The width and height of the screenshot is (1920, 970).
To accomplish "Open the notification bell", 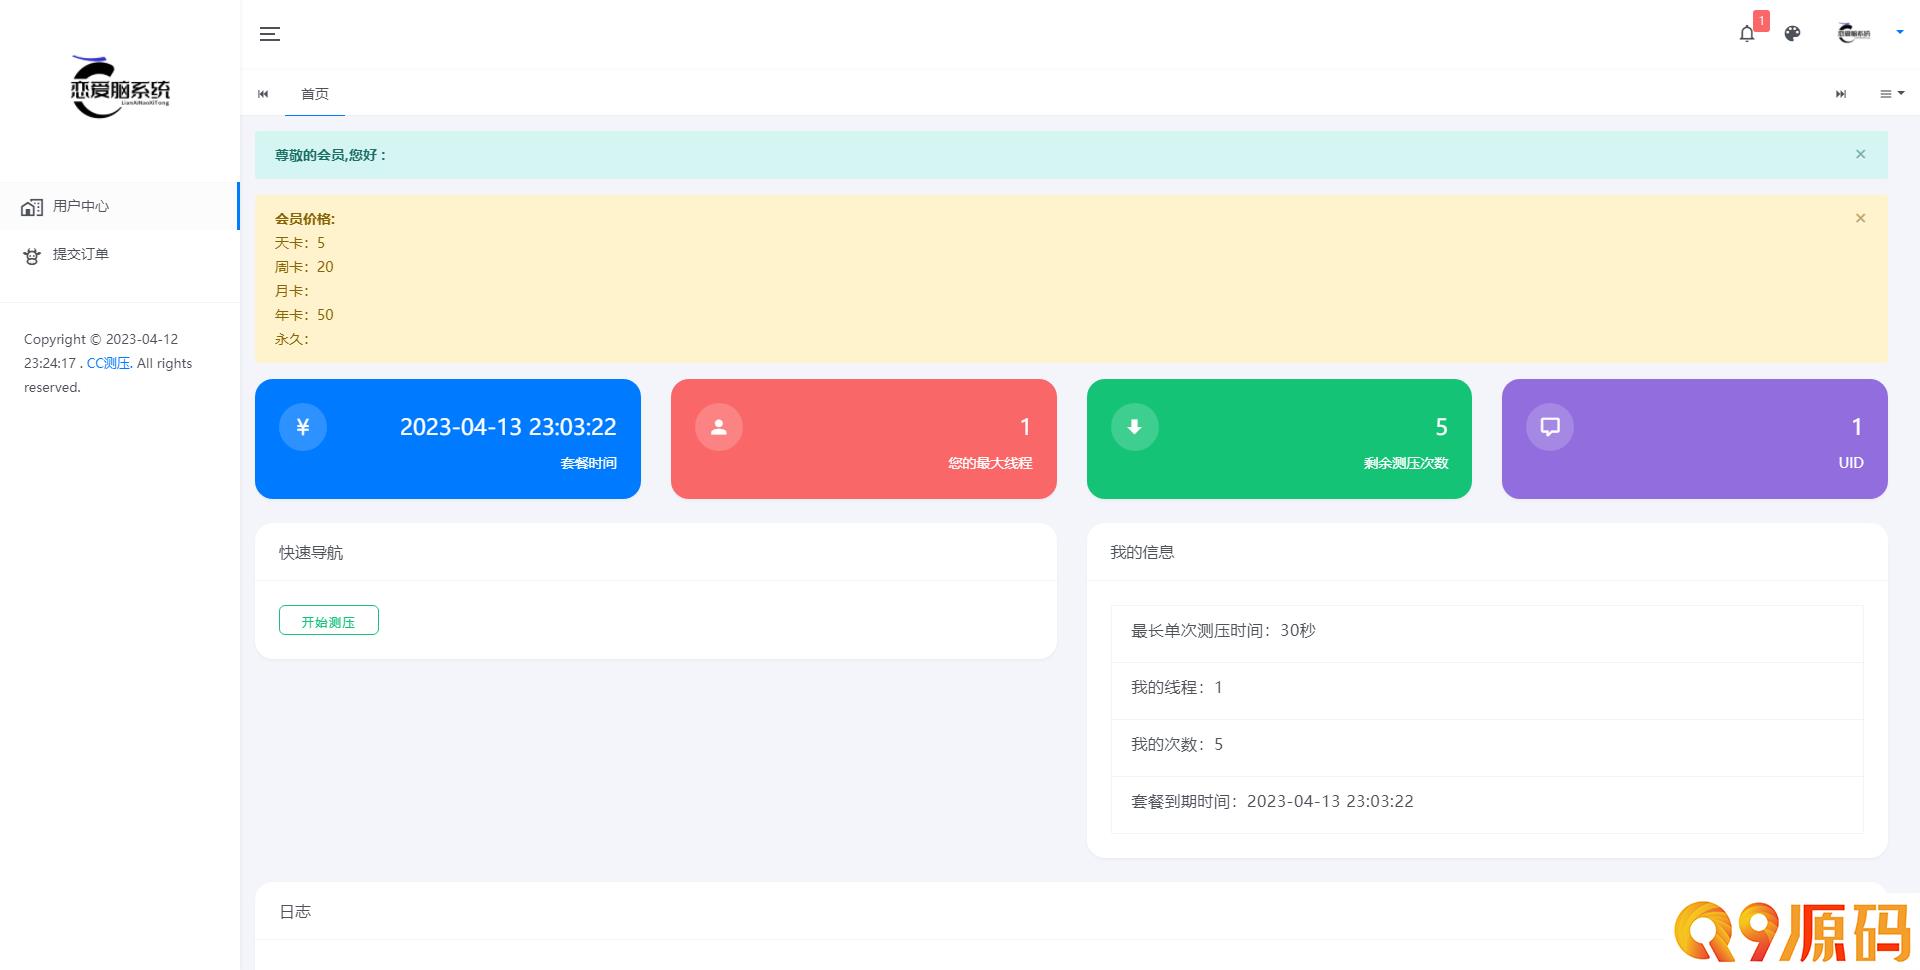I will [1746, 34].
